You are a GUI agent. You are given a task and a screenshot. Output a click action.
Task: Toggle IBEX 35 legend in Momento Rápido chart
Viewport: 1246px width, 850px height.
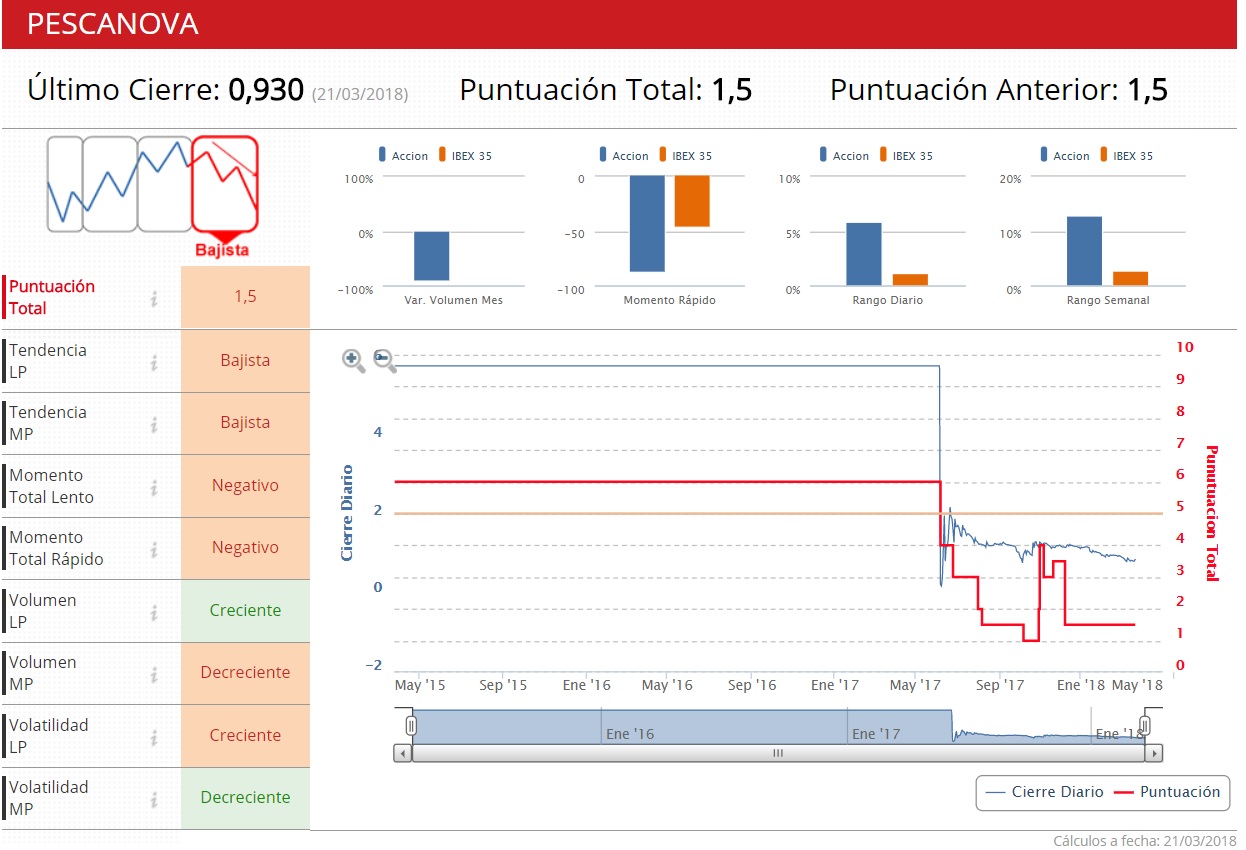[686, 155]
